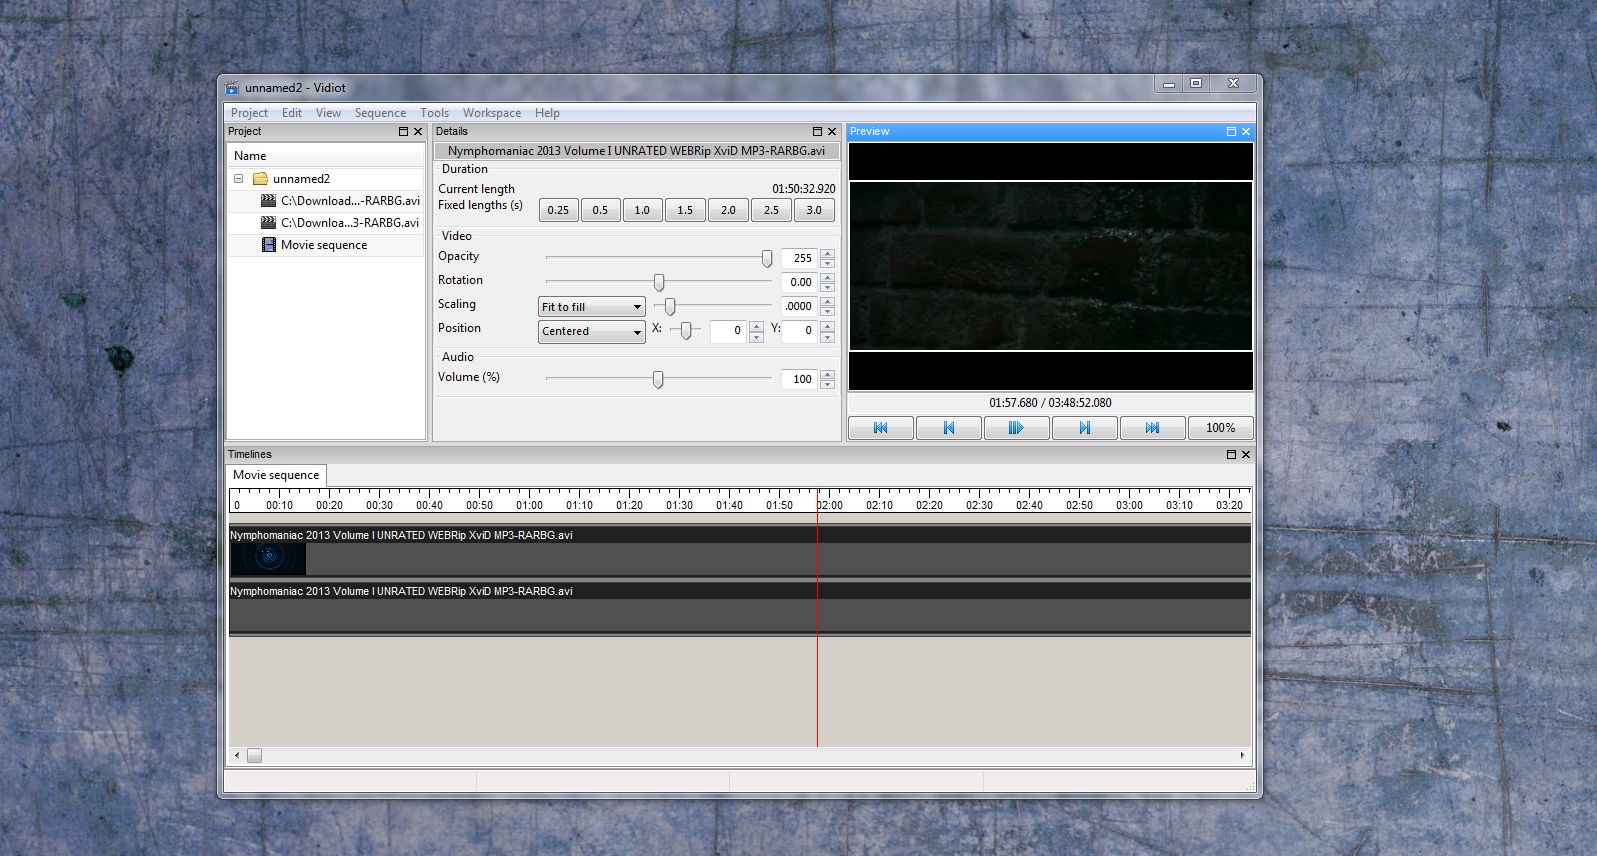Viewport: 1597px width, 856px height.
Task: Open the Position 'Centered' dropdown
Action: pyautogui.click(x=592, y=331)
